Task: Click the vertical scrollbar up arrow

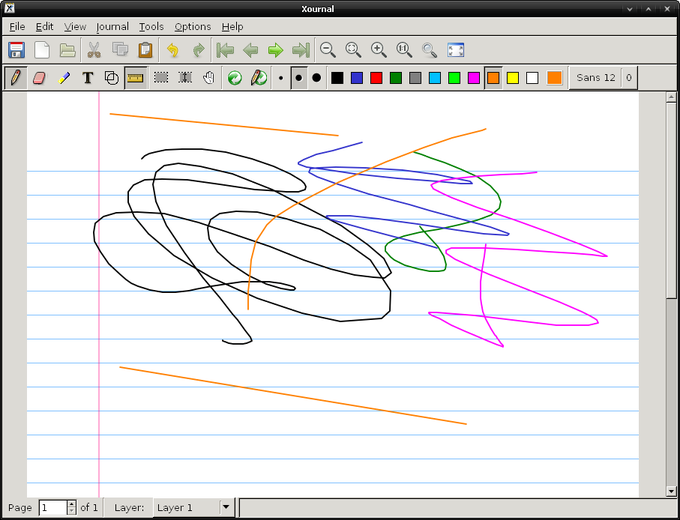Action: point(671,97)
